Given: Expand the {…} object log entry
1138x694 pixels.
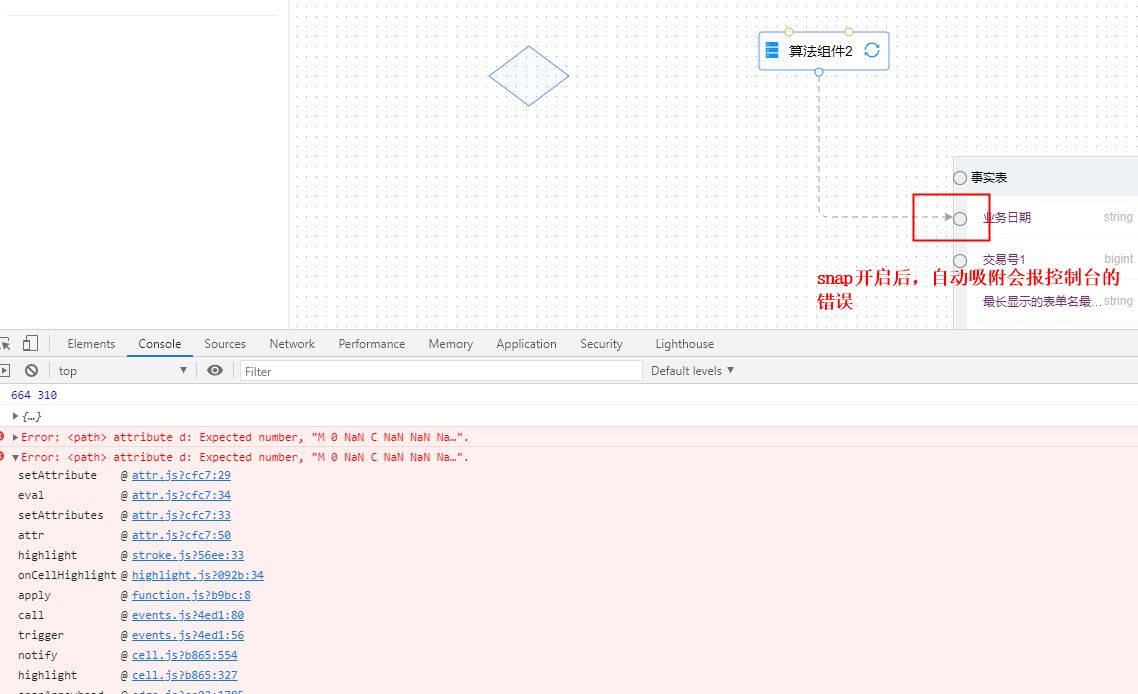Looking at the screenshot, I should click(x=15, y=416).
